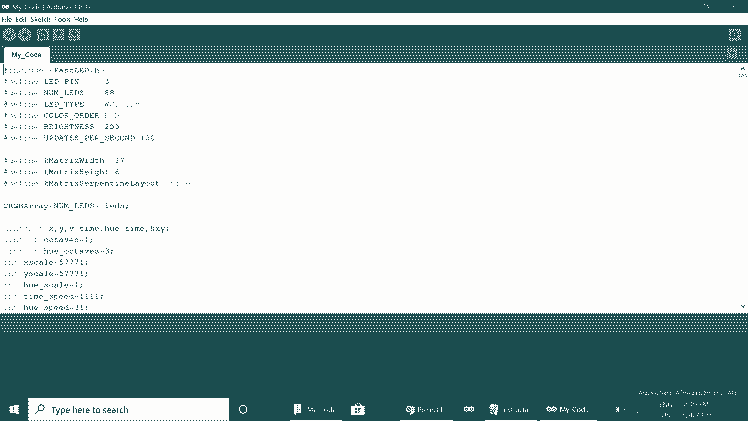Click the LED_TYPE define line
748x421 pixels.
point(72,104)
